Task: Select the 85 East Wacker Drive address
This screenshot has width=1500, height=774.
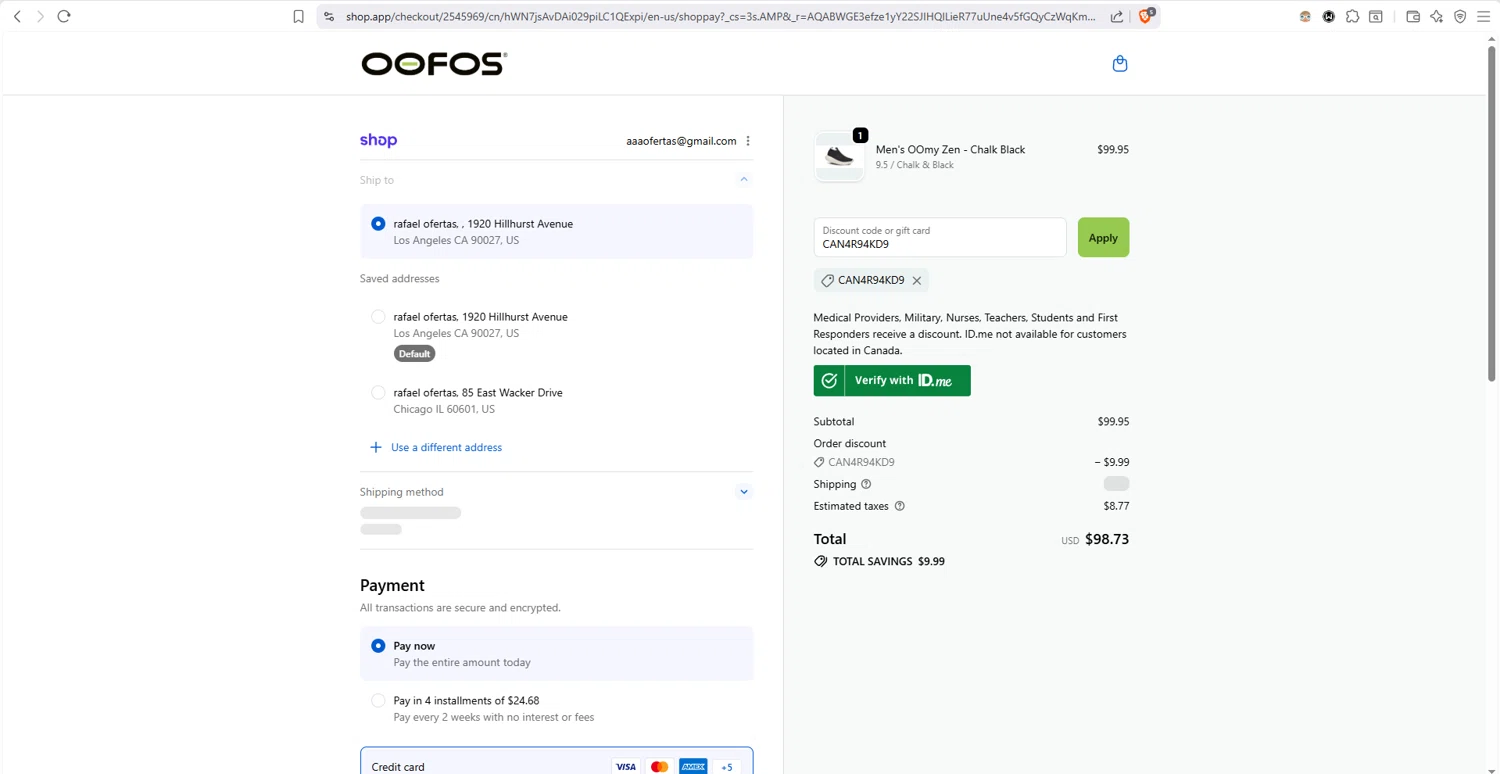Action: pyautogui.click(x=378, y=393)
